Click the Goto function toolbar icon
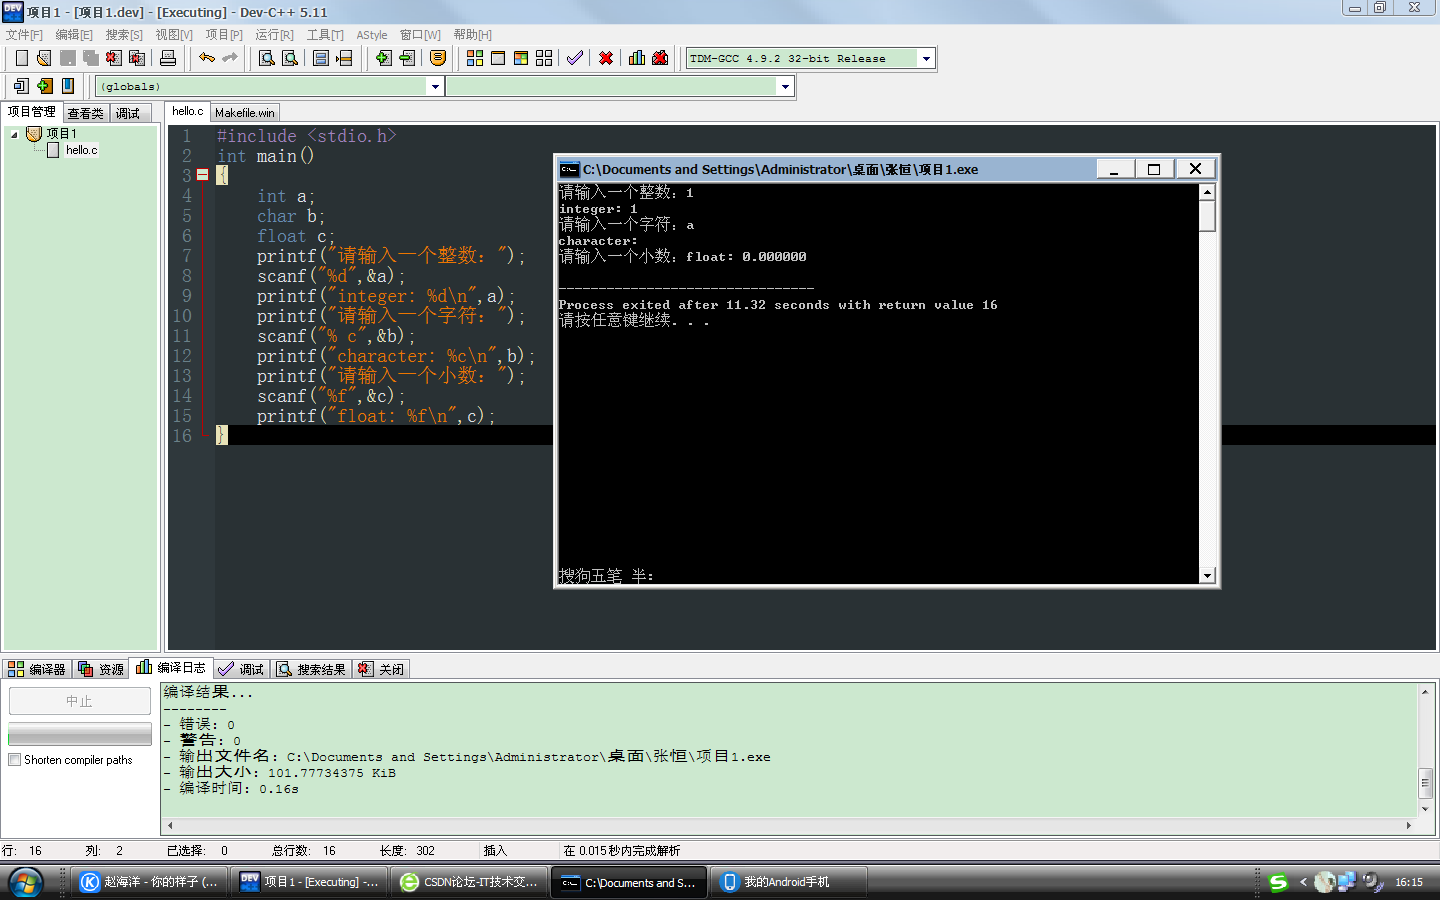Image resolution: width=1440 pixels, height=900 pixels. [321, 58]
